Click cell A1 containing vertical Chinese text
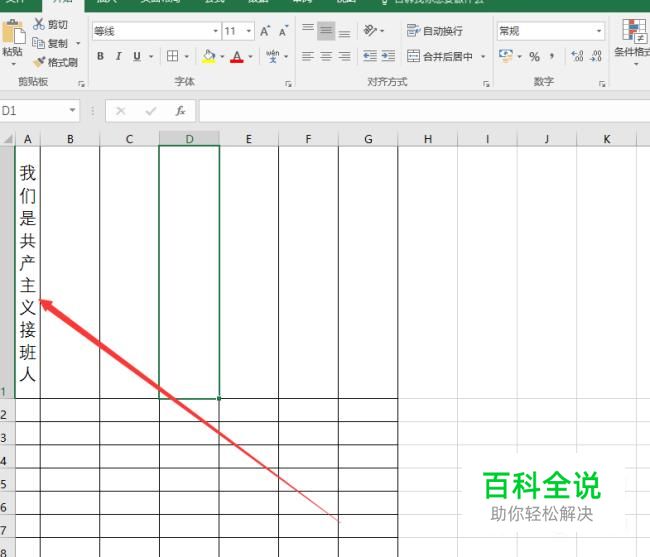The image size is (650, 557). coord(28,272)
